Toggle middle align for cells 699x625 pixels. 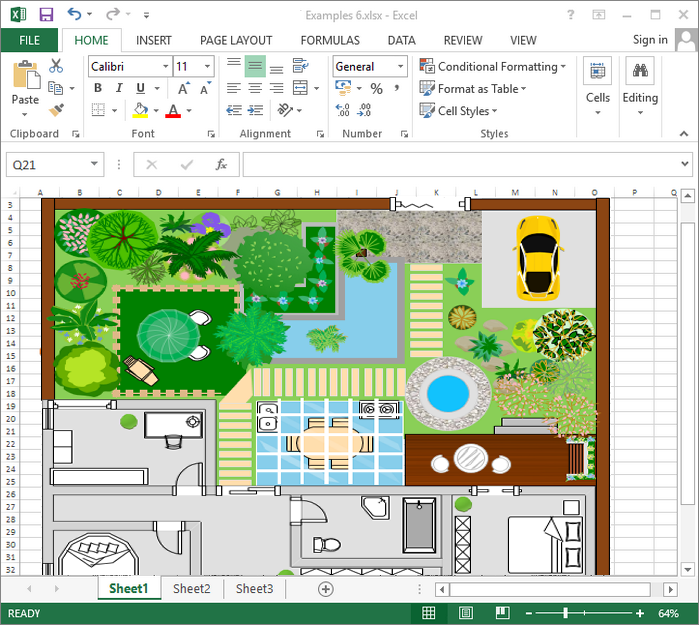pyautogui.click(x=255, y=66)
